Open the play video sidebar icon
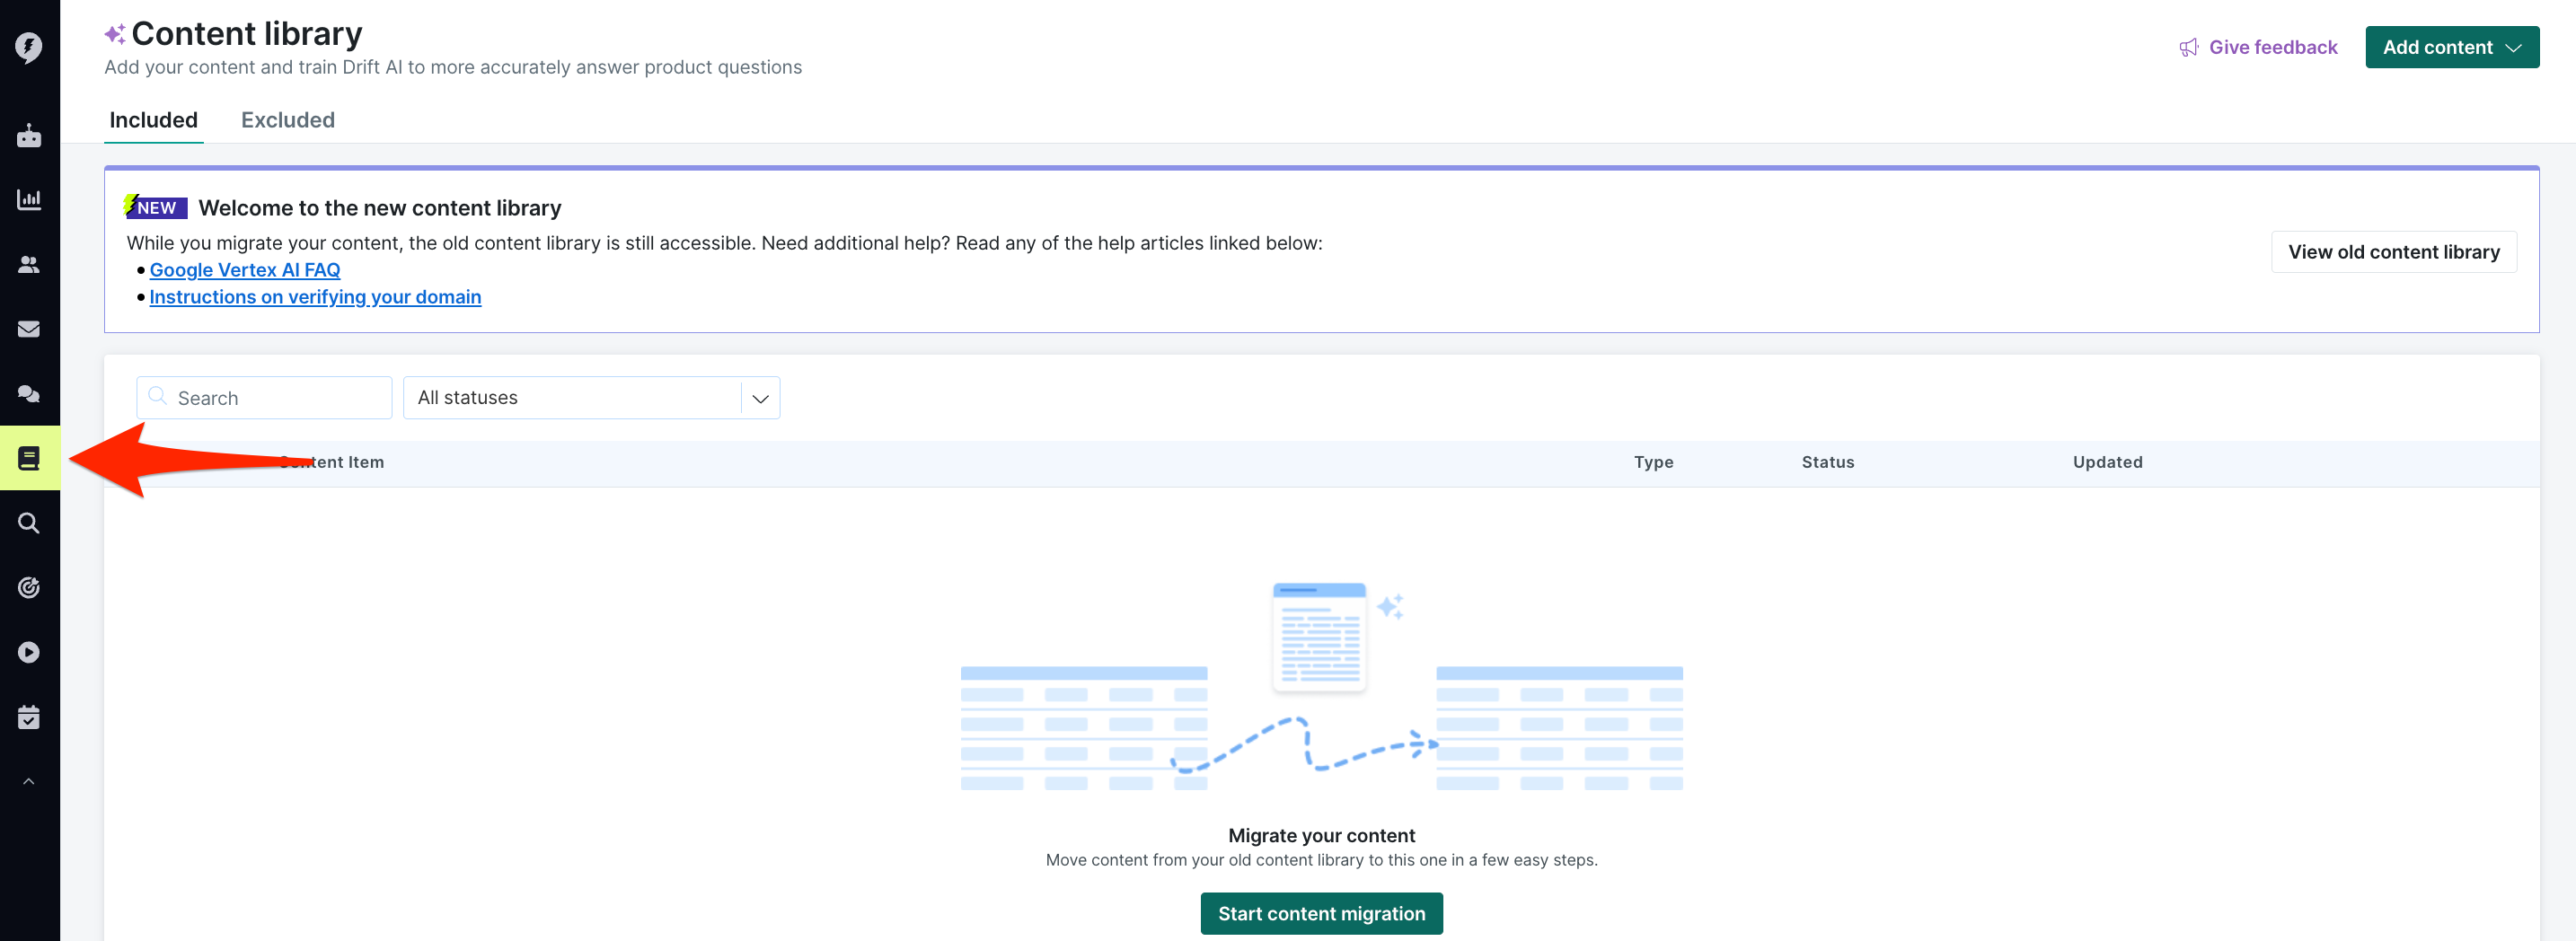2576x941 pixels. pyautogui.click(x=29, y=652)
